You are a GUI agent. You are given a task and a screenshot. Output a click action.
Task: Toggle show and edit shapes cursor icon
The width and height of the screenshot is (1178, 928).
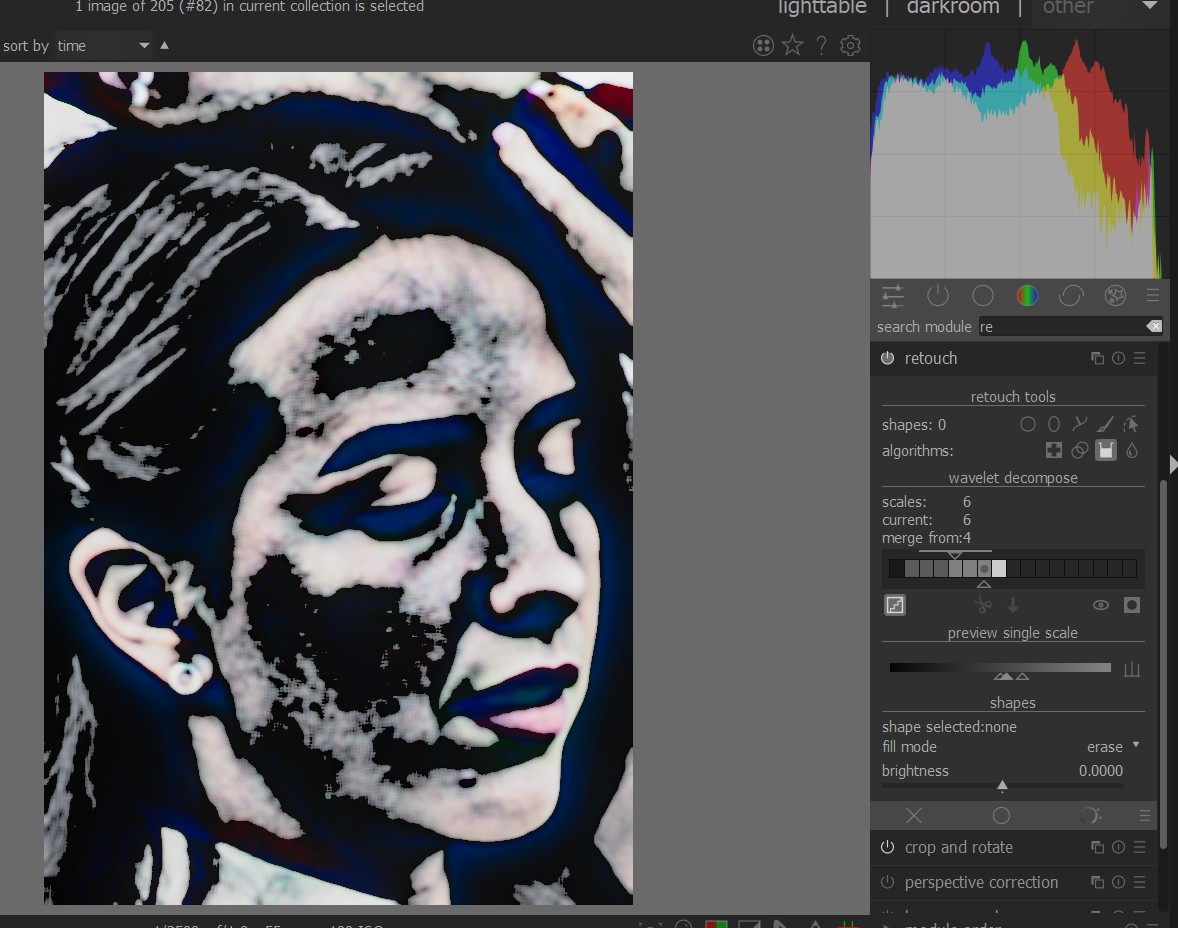pyautogui.click(x=1131, y=425)
